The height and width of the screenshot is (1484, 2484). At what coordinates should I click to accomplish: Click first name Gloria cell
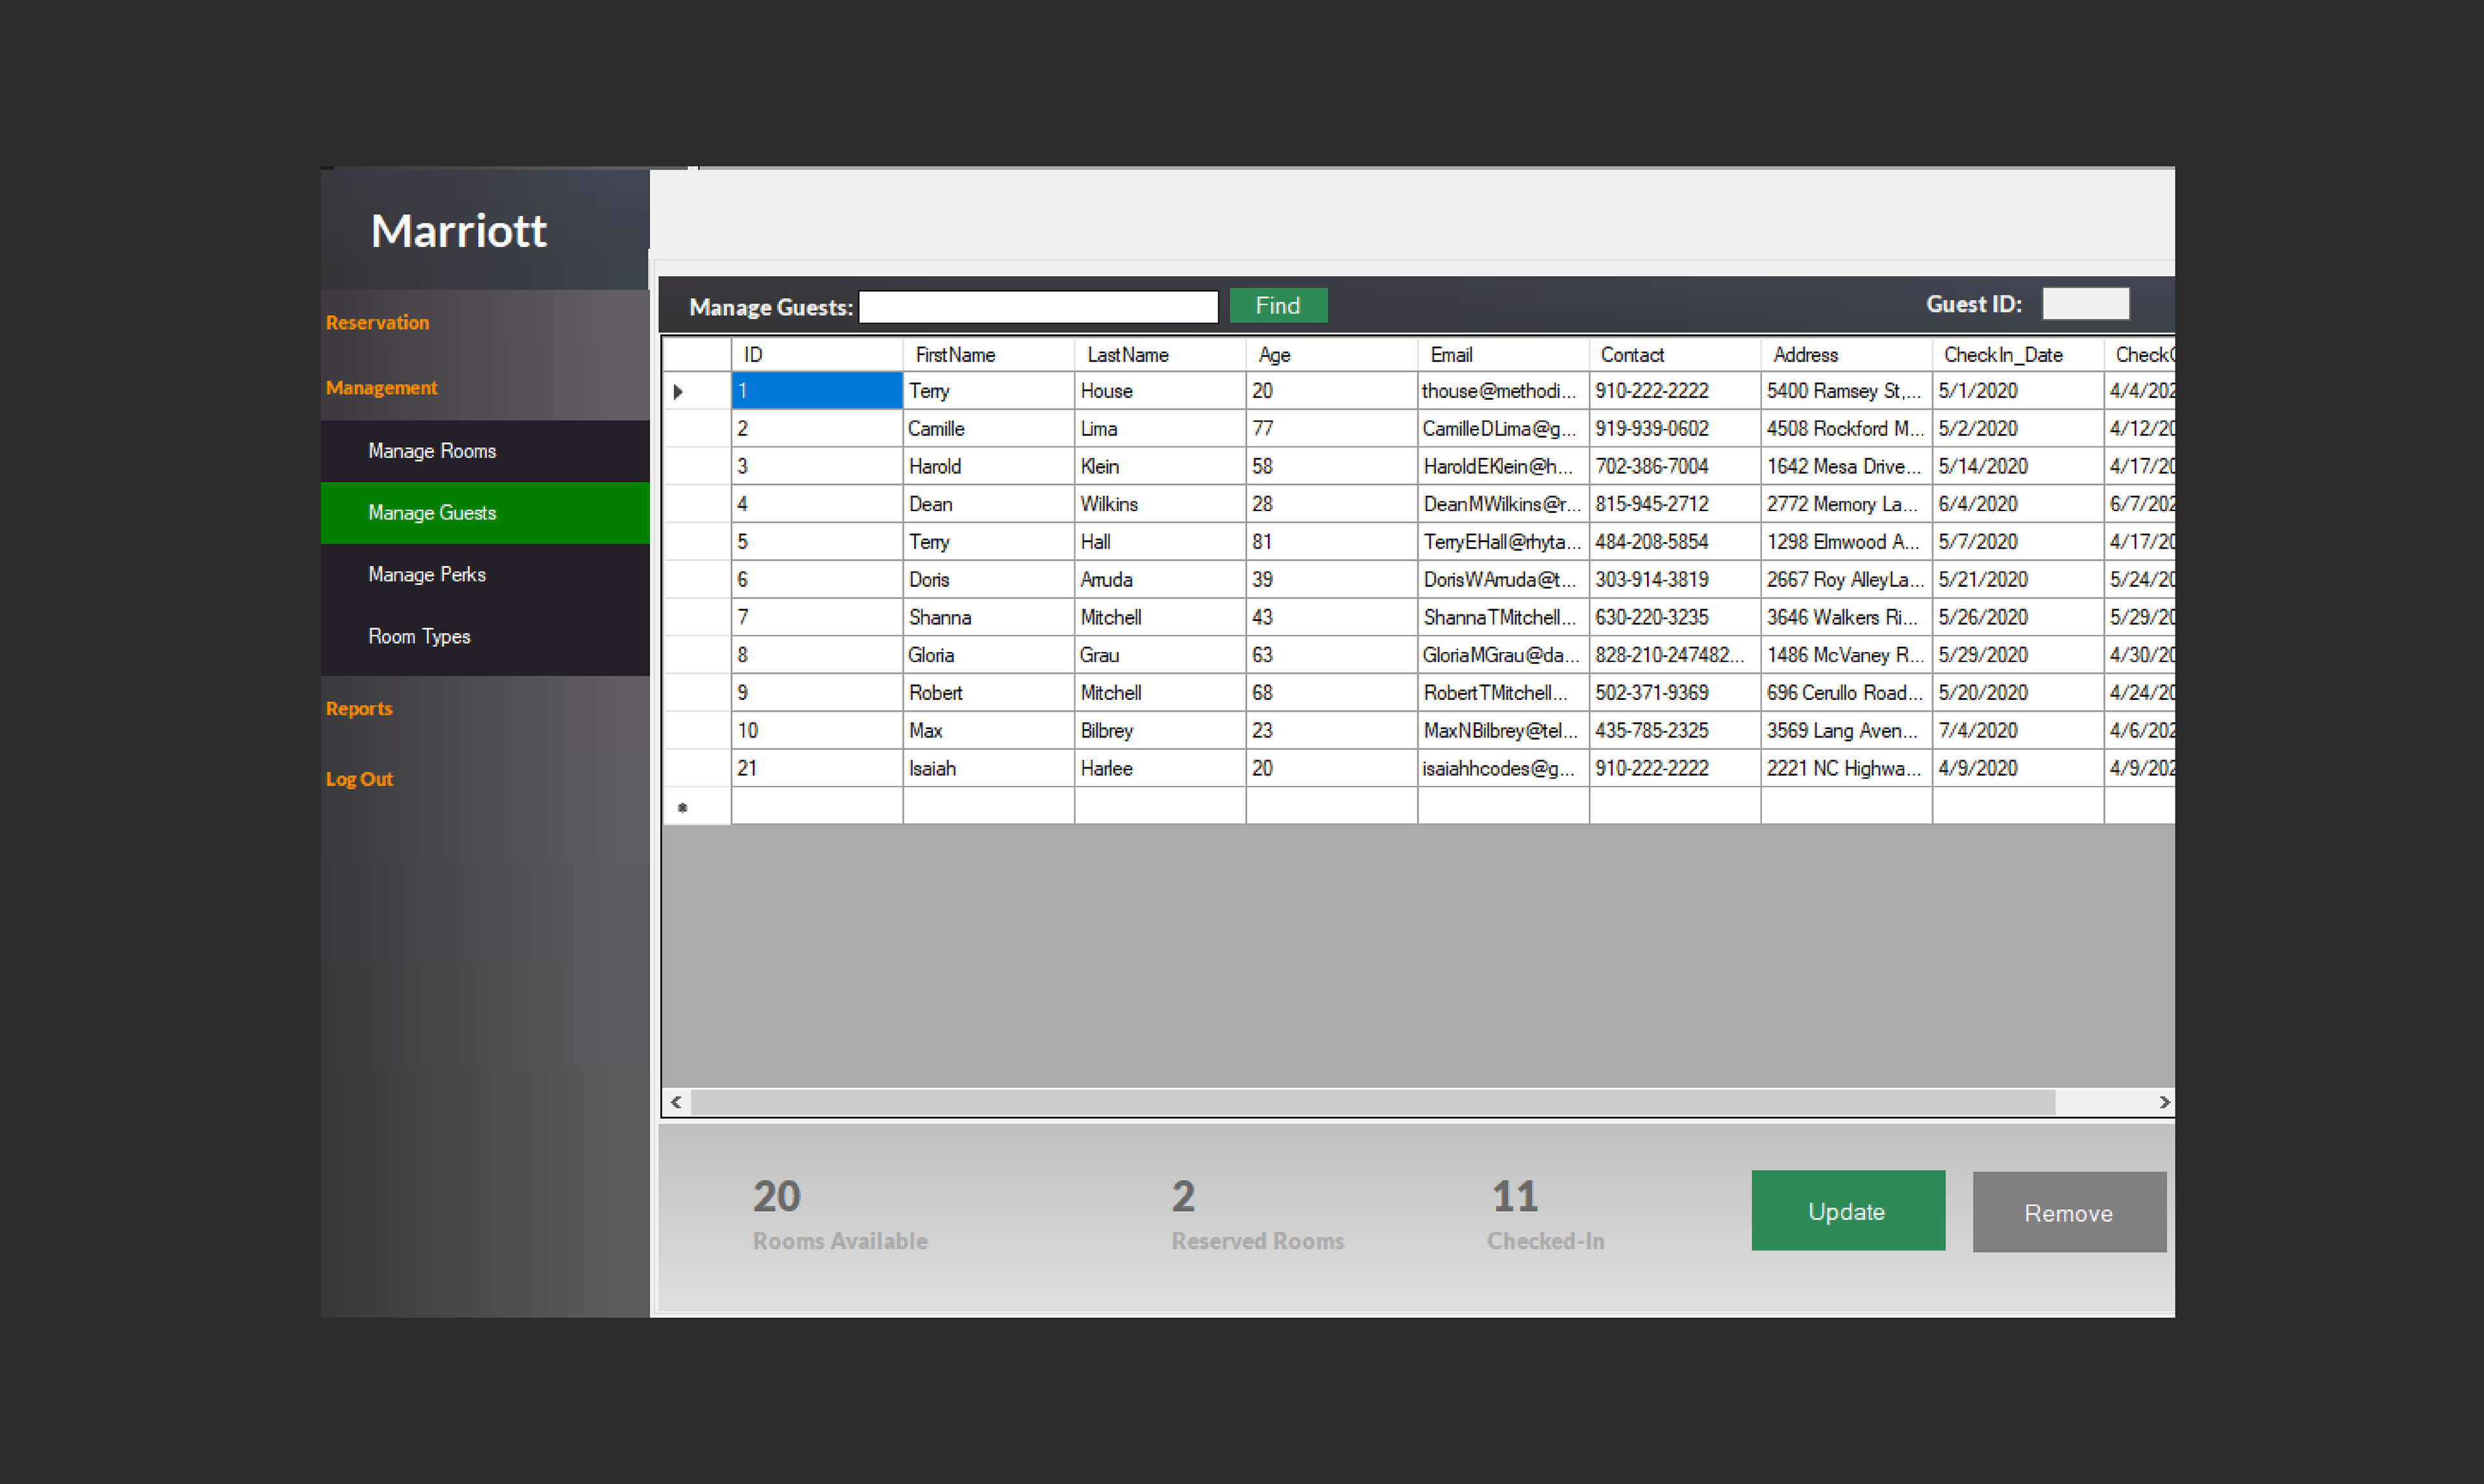(x=989, y=655)
